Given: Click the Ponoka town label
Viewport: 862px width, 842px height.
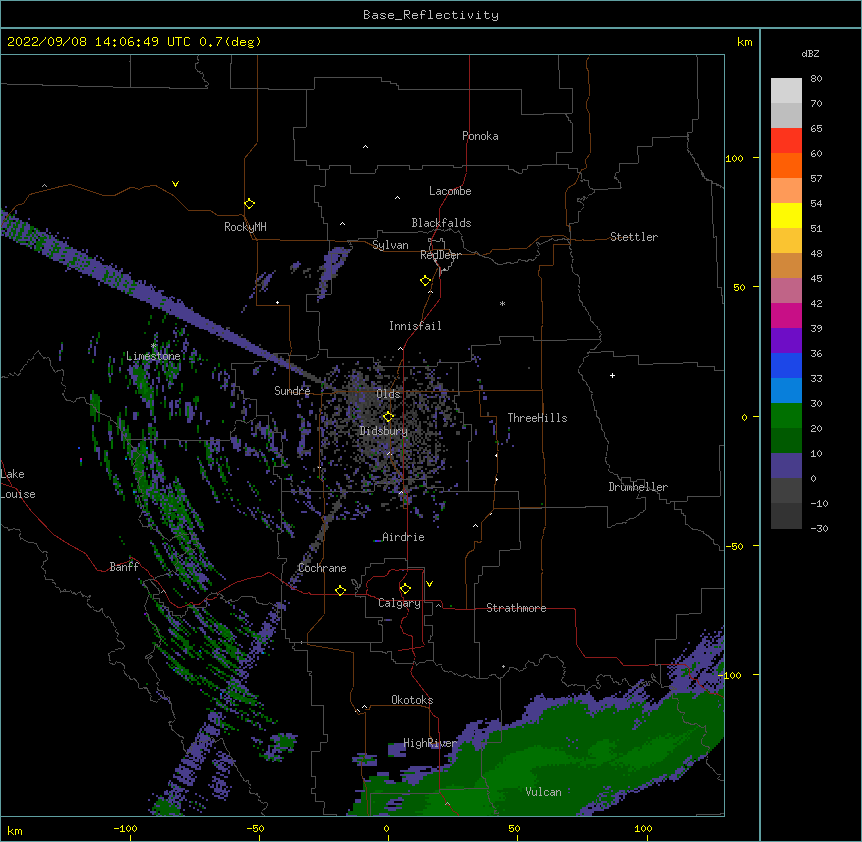Looking at the screenshot, I should (x=480, y=136).
